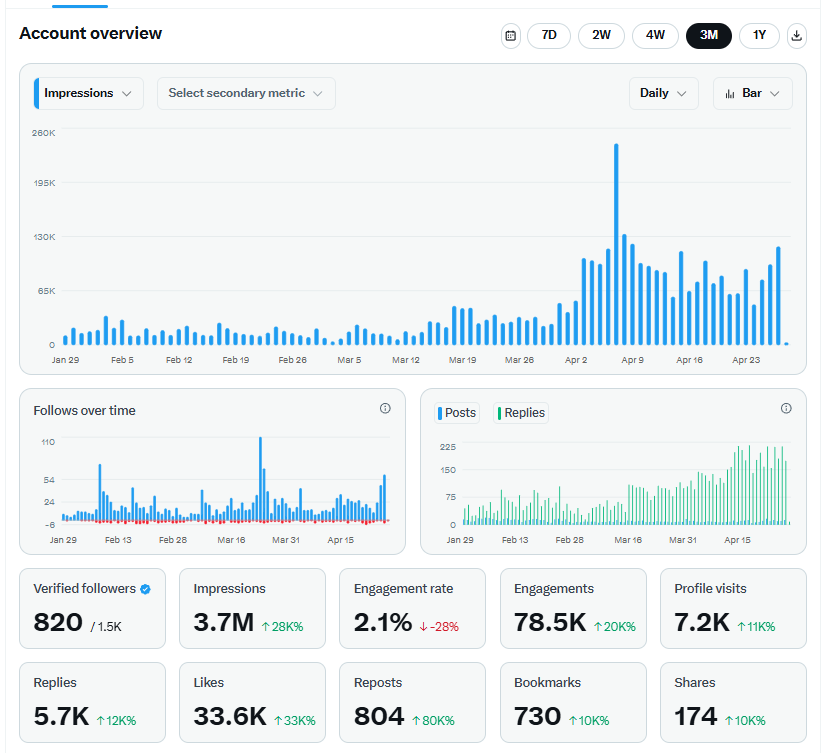Select the 1Y time range

[759, 36]
